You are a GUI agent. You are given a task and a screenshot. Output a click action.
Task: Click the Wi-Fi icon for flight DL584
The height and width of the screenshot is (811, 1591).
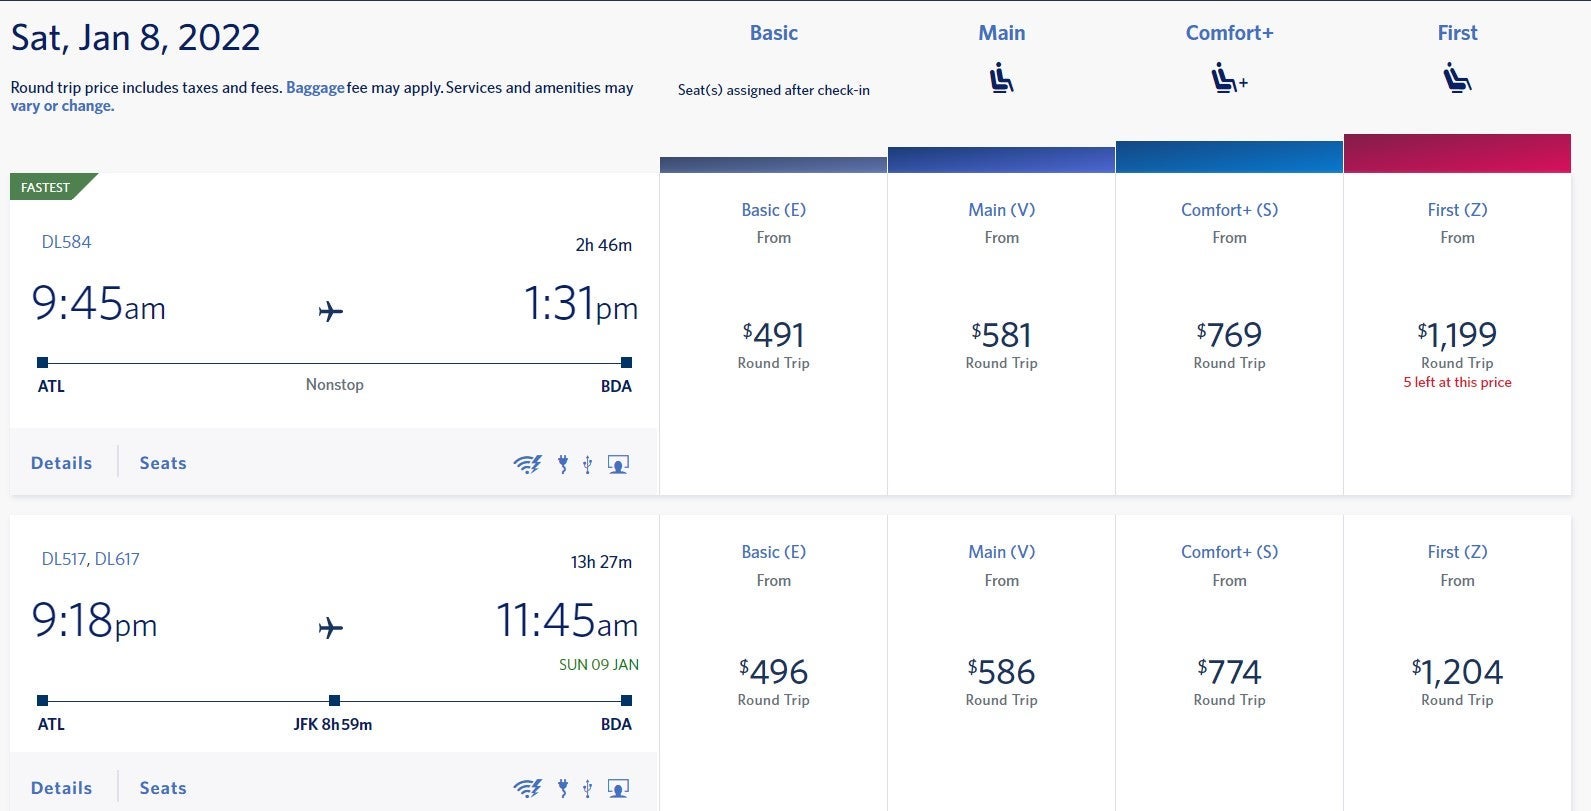point(527,464)
